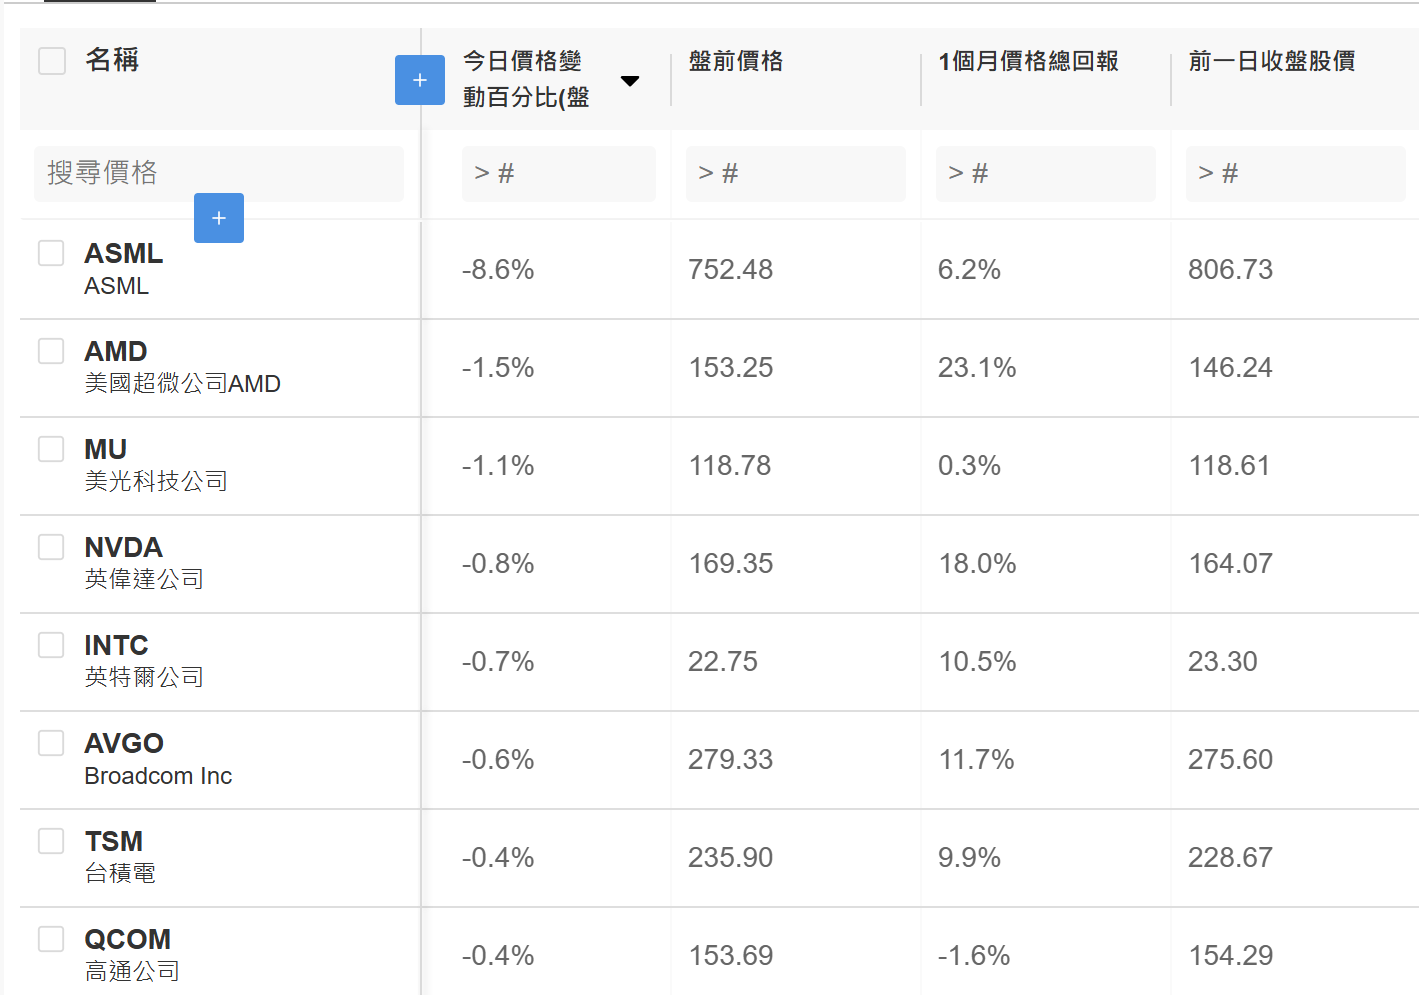Open the AVGO Broadcom Inc stock link
This screenshot has height=995, width=1419.
pos(158,759)
